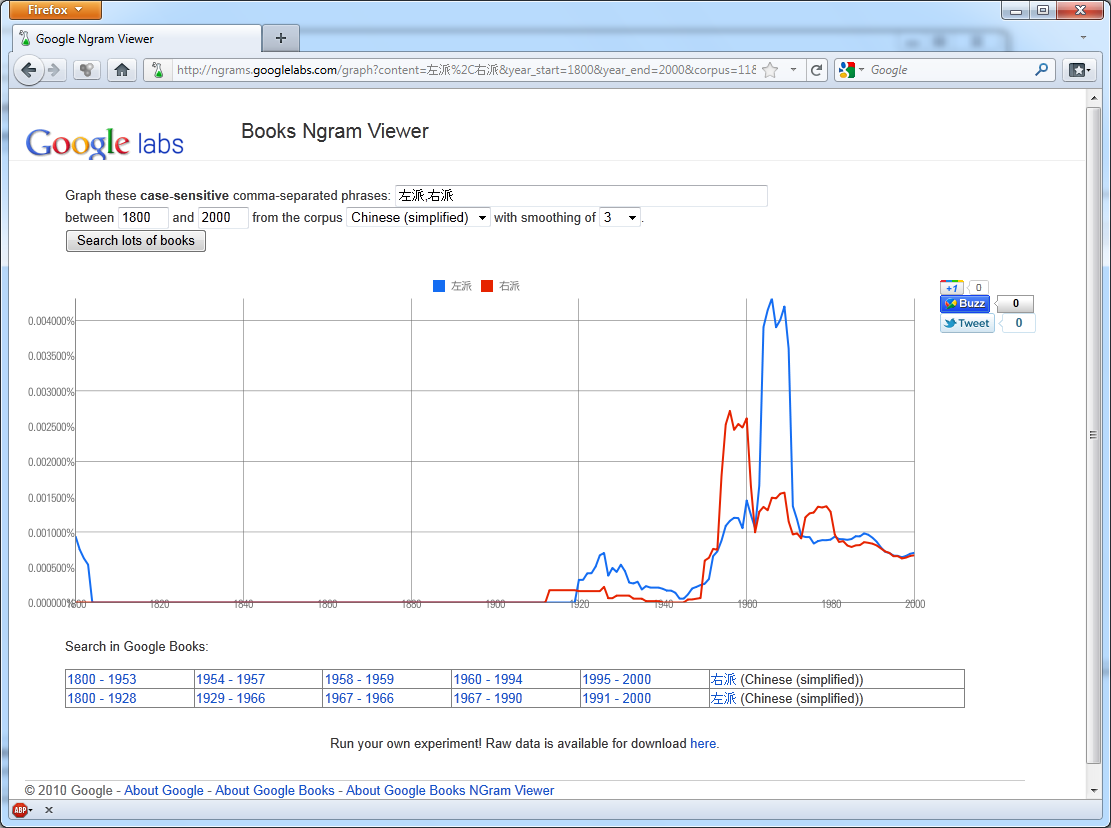Open the smoothing dropdown showing 3

coord(619,217)
